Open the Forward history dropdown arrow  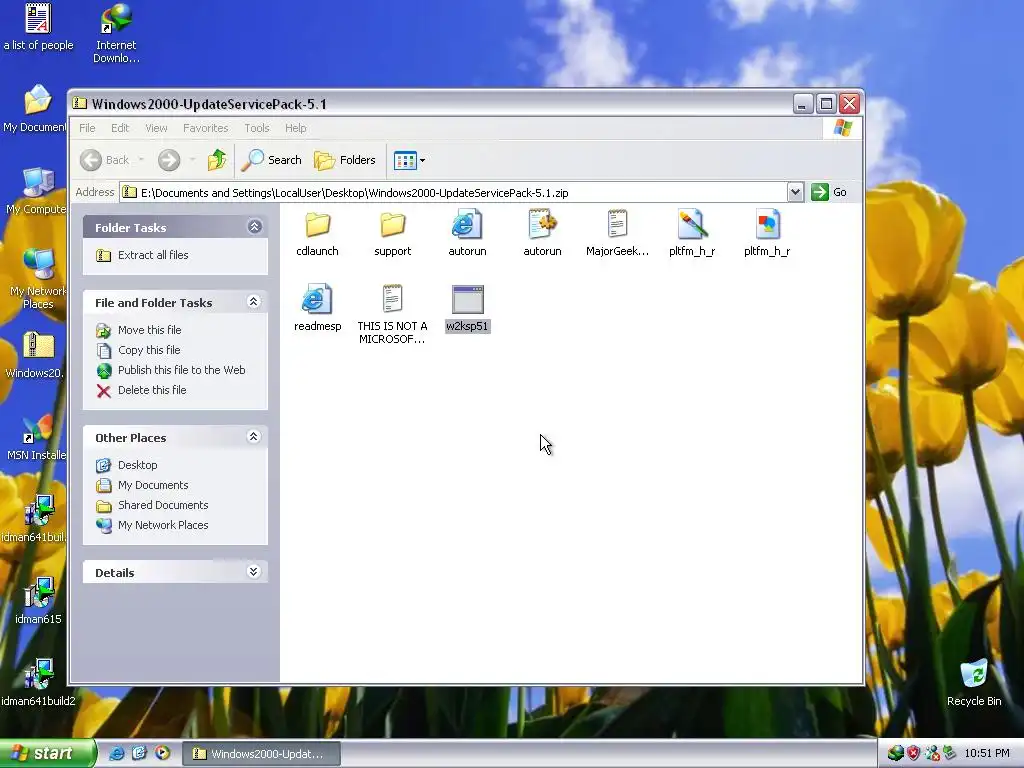(192, 160)
